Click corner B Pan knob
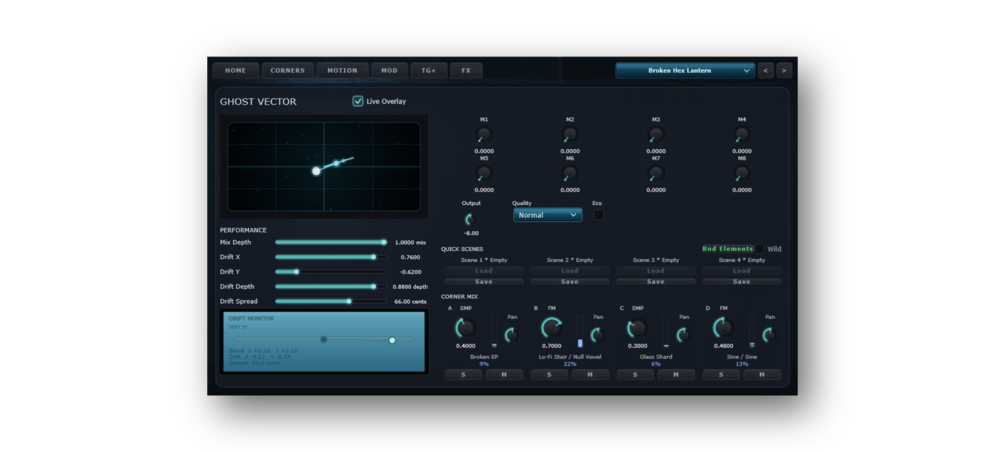The height and width of the screenshot is (452, 1005). [597, 335]
